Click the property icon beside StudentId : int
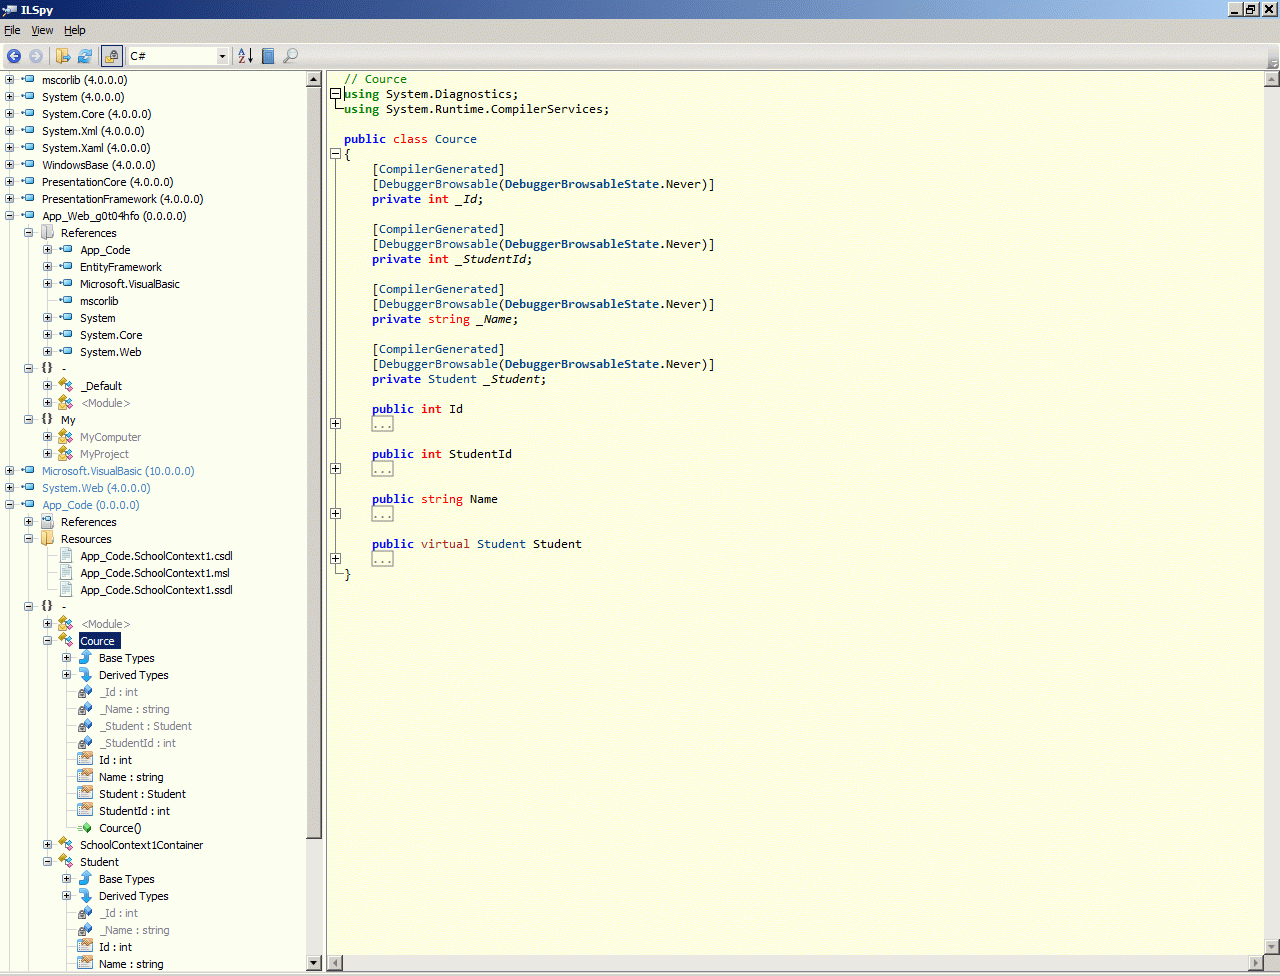Image resolution: width=1280 pixels, height=976 pixels. (85, 811)
